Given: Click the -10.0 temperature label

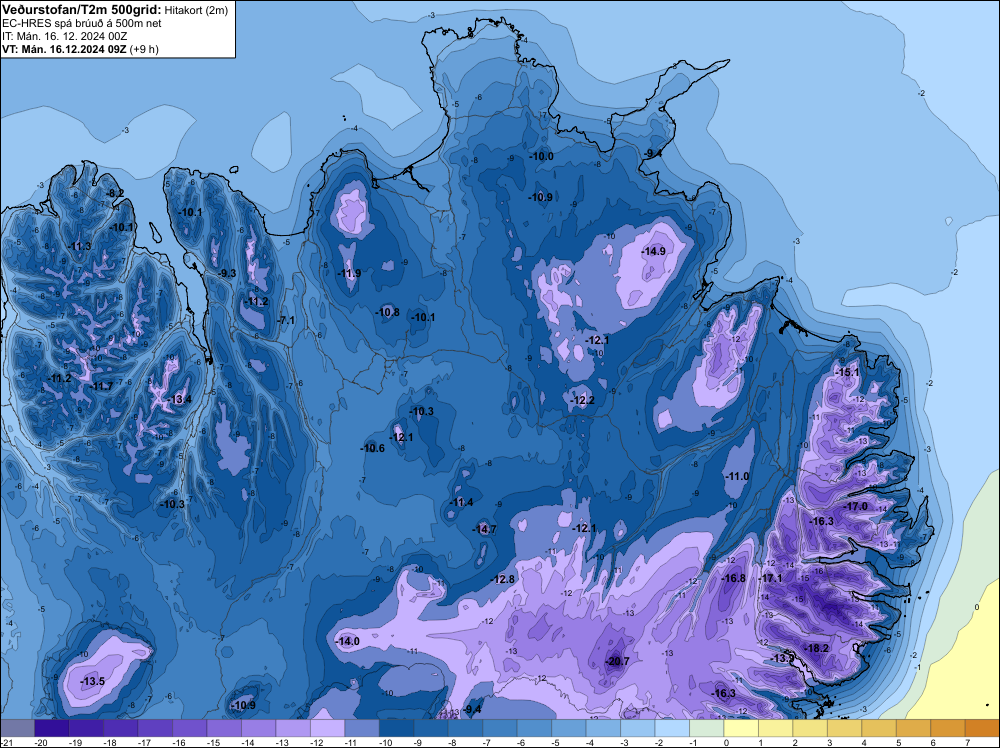Looking at the screenshot, I should click(541, 156).
